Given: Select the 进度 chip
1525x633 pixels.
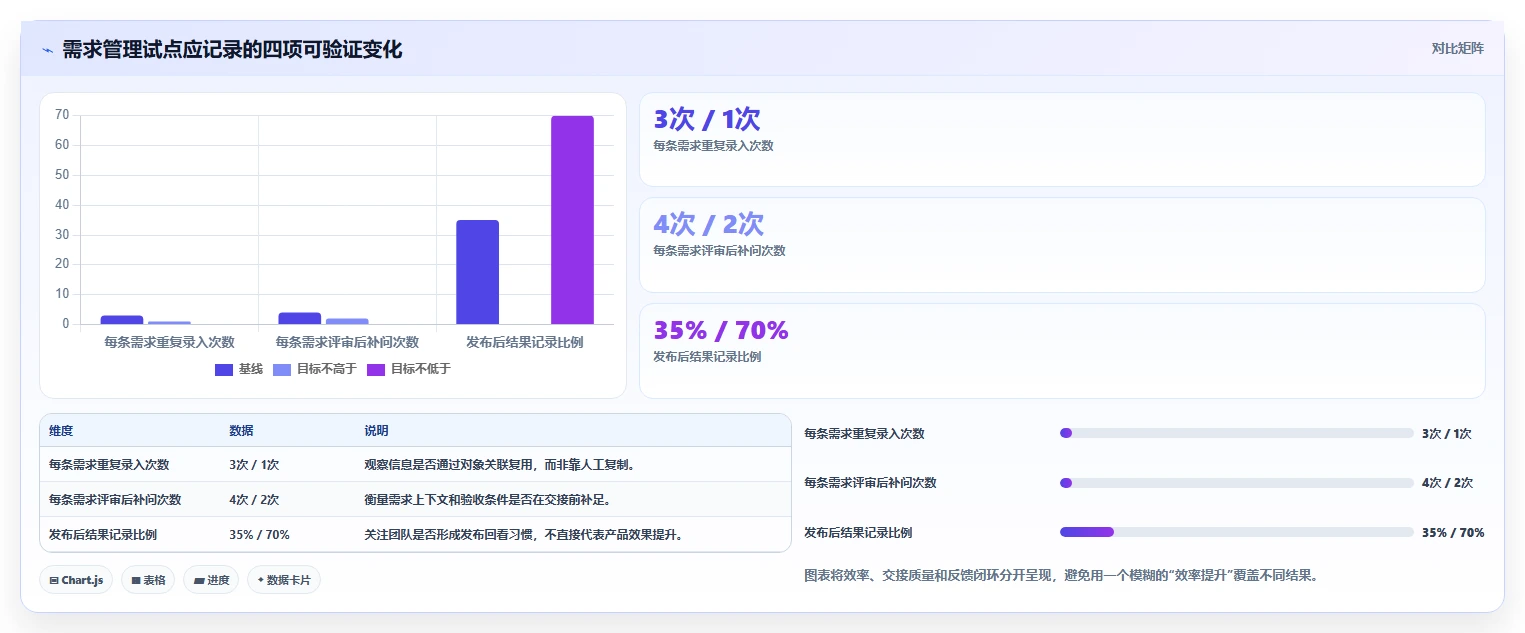Looking at the screenshot, I should (x=211, y=580).
